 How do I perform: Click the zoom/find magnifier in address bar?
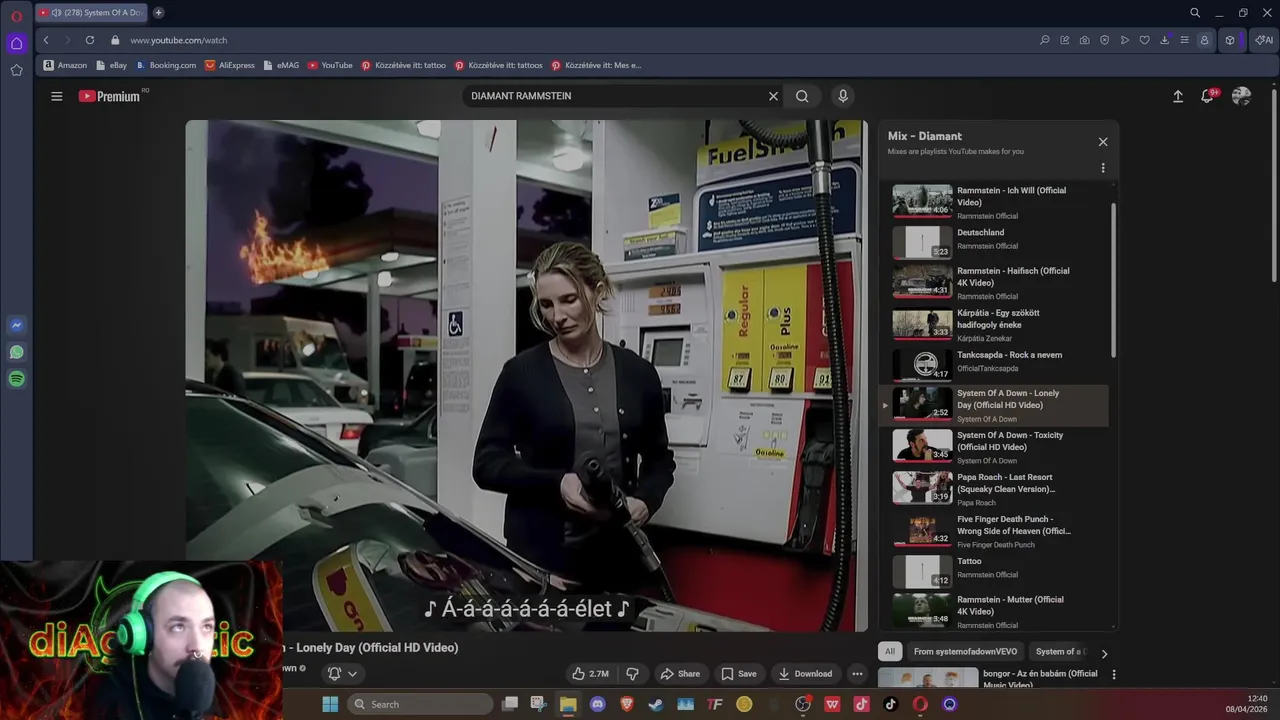click(1045, 40)
